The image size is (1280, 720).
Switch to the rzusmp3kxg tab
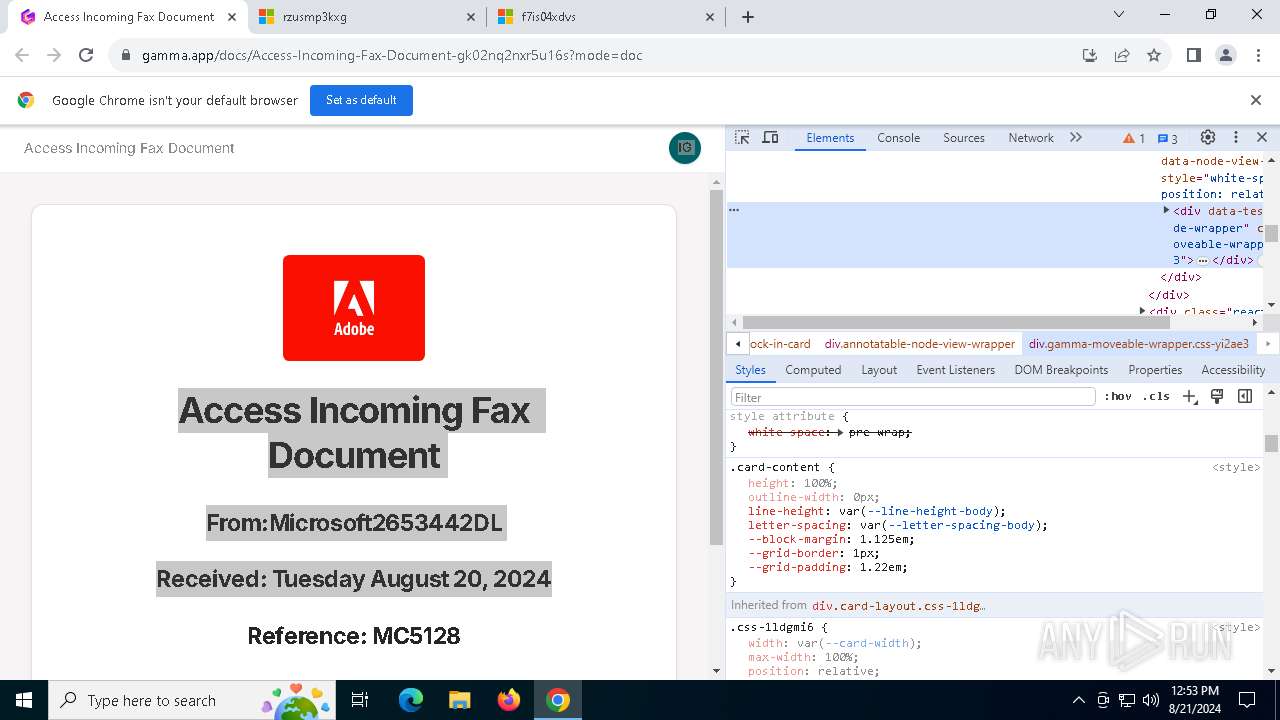pos(367,17)
